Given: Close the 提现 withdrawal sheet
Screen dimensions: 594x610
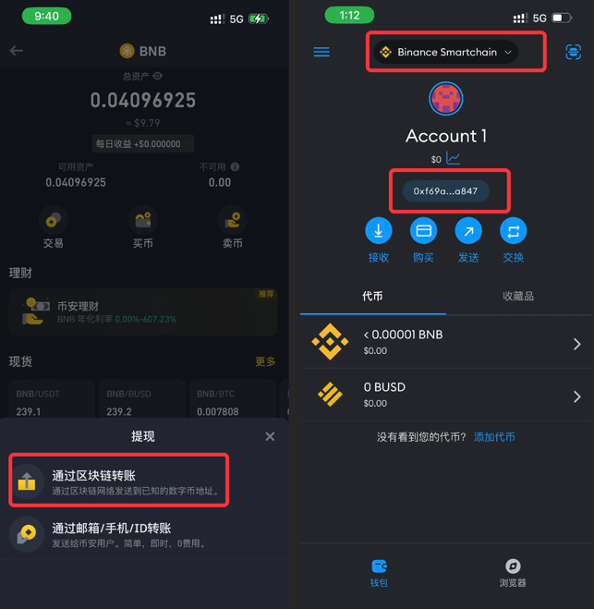Looking at the screenshot, I should coord(270,436).
